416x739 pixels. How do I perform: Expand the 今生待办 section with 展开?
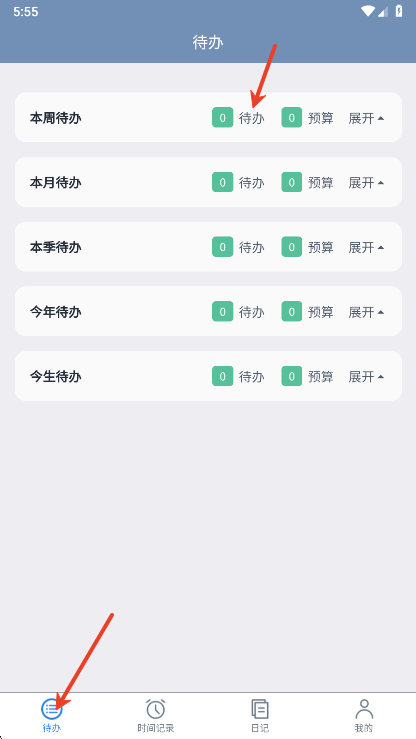click(x=366, y=376)
